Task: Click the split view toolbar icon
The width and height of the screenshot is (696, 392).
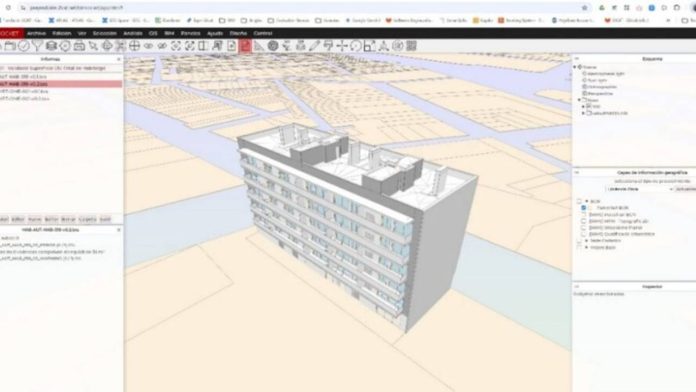Action: [203, 46]
